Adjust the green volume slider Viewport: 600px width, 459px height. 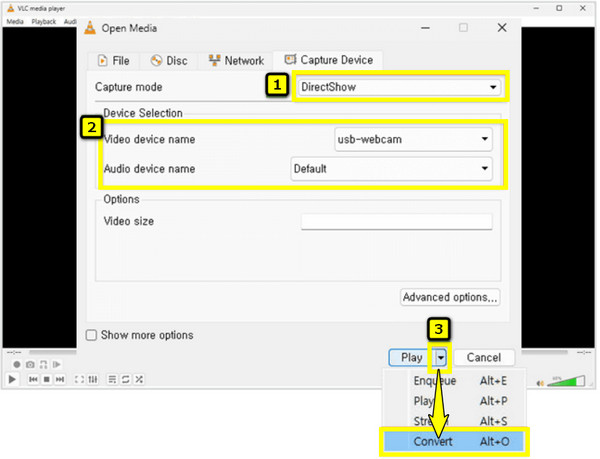coord(566,381)
